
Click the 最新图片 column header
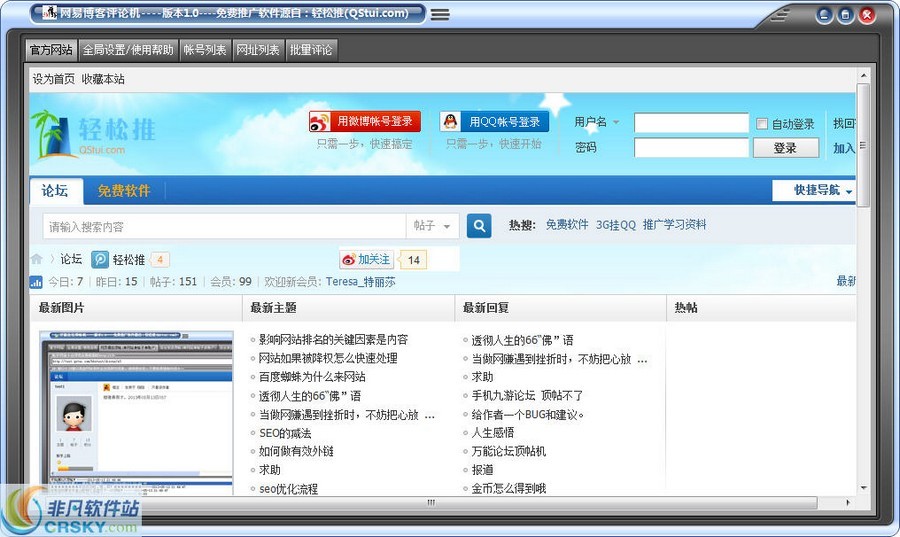[x=61, y=308]
